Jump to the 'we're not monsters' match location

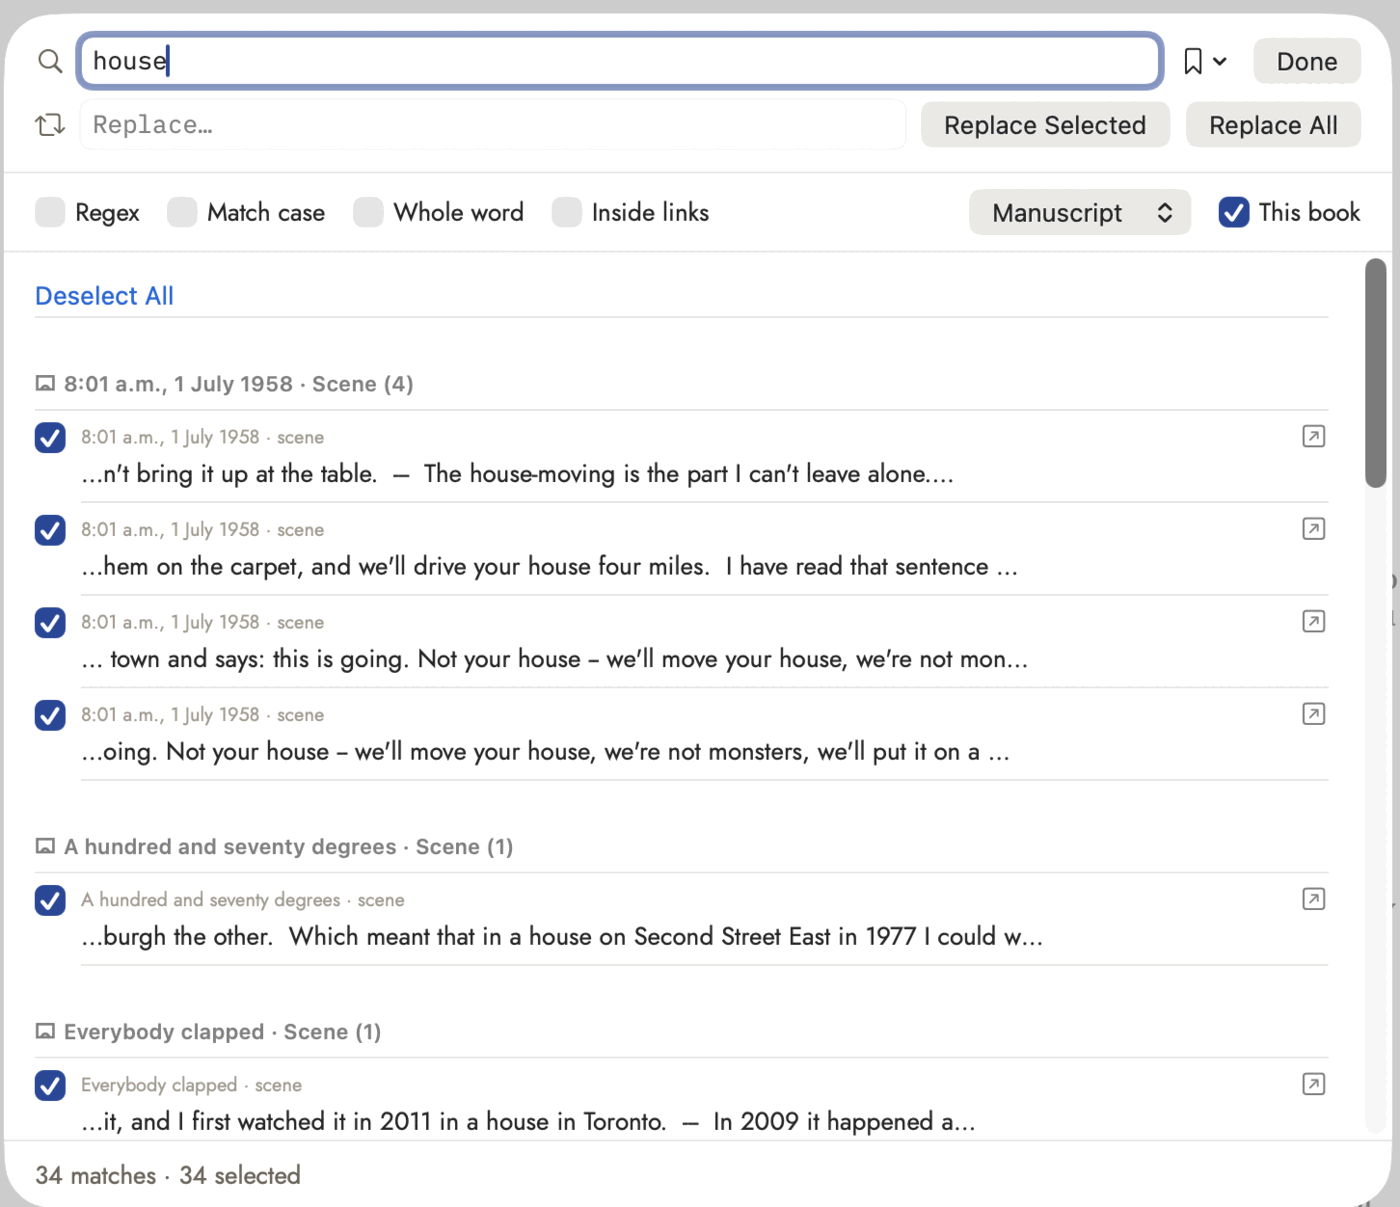(1314, 714)
